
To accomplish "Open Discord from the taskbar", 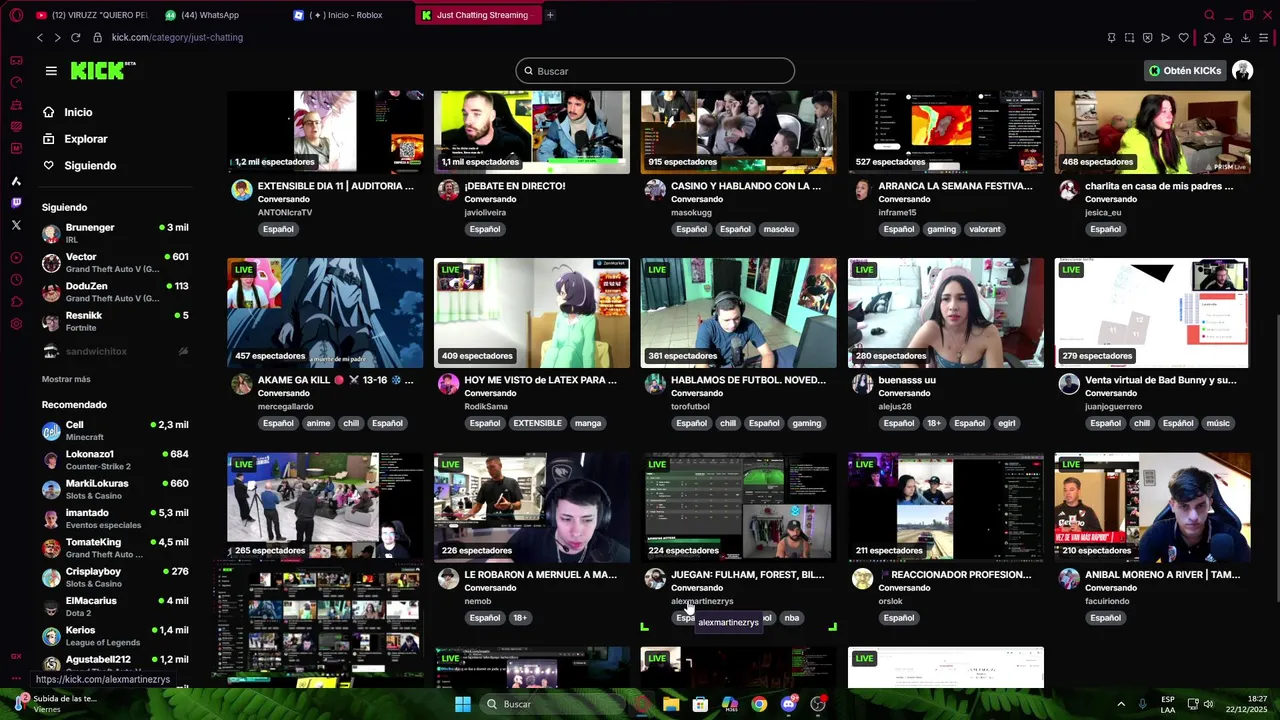I will click(789, 704).
